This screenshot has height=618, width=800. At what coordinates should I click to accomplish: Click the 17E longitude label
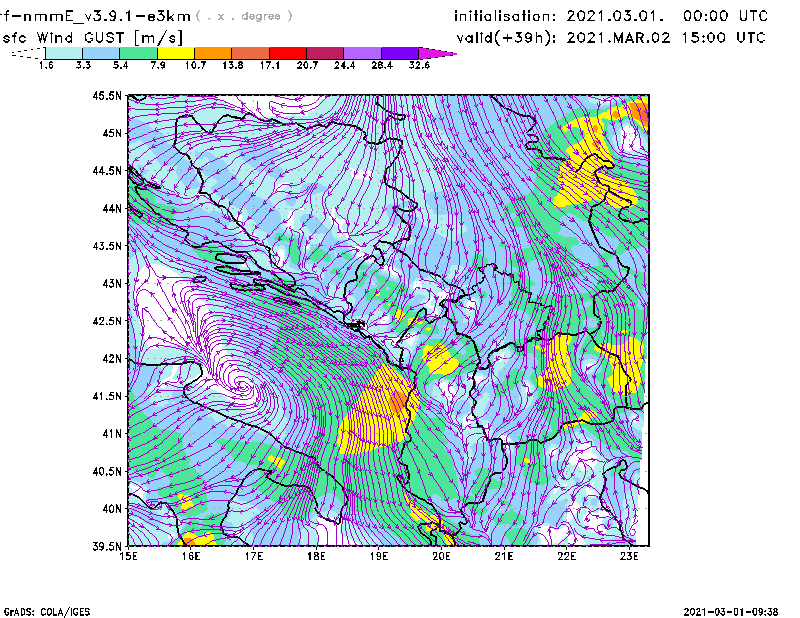(254, 556)
